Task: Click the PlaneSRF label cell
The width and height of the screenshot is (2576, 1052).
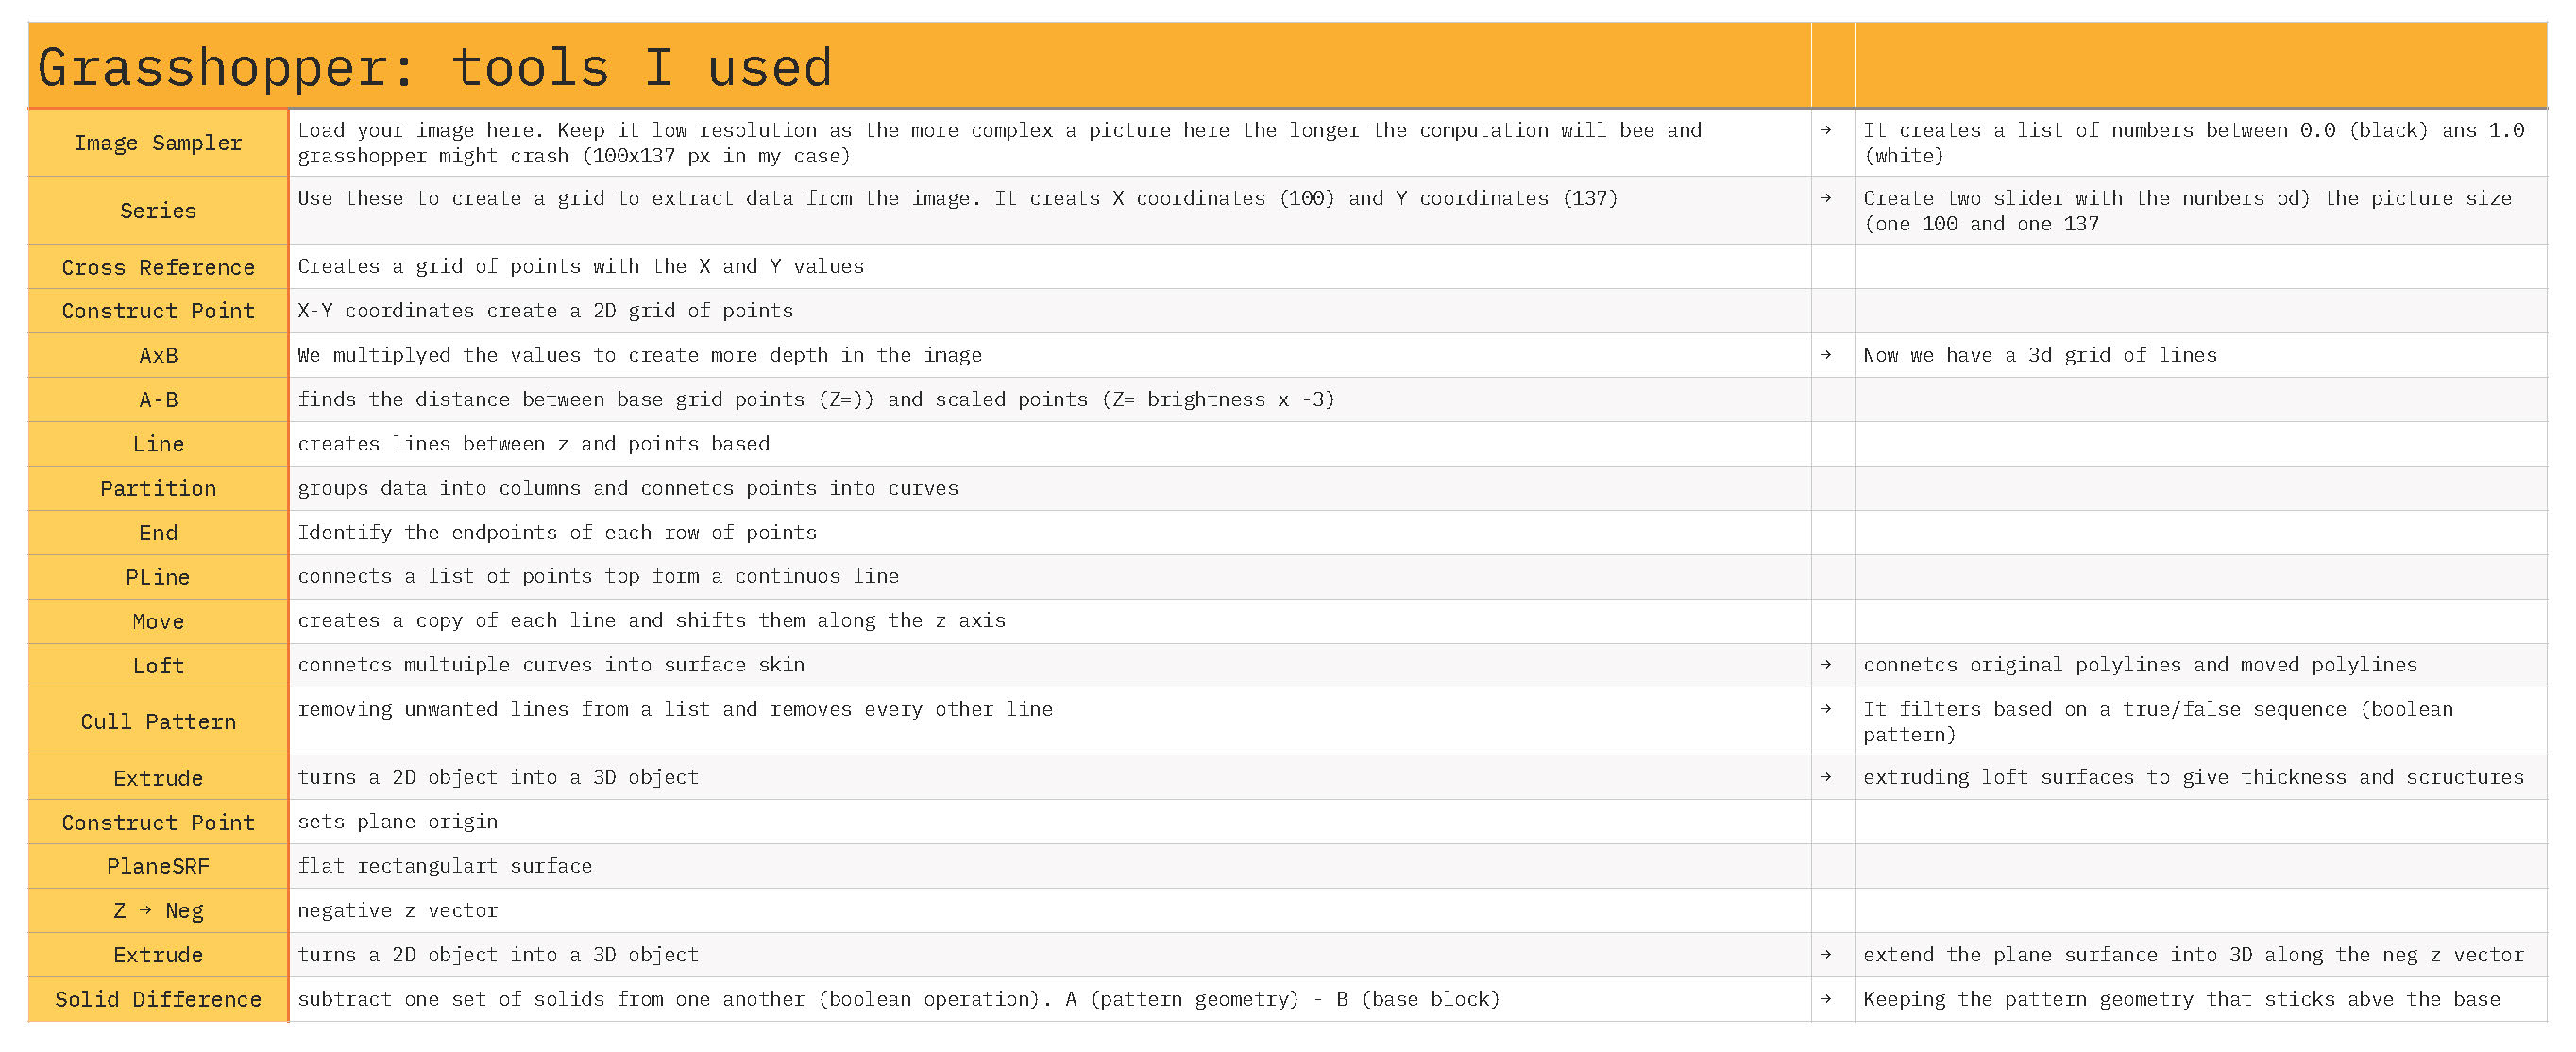Action: 158,866
